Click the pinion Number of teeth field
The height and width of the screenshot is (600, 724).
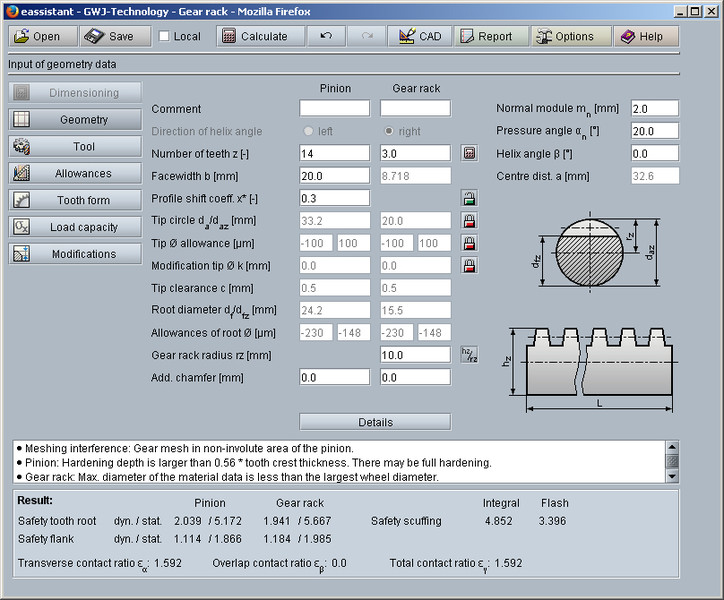coord(334,153)
